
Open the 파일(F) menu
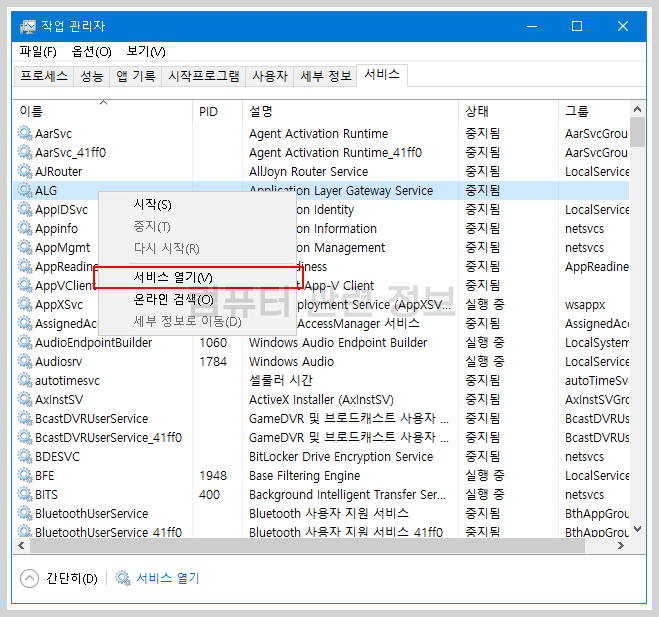coord(38,52)
